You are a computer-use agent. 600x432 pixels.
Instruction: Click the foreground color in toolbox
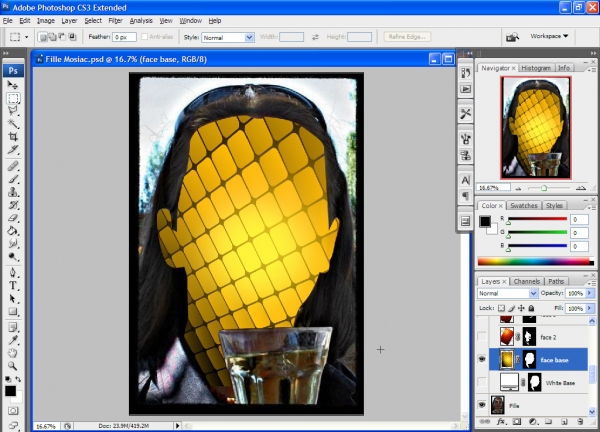pyautogui.click(x=10, y=391)
